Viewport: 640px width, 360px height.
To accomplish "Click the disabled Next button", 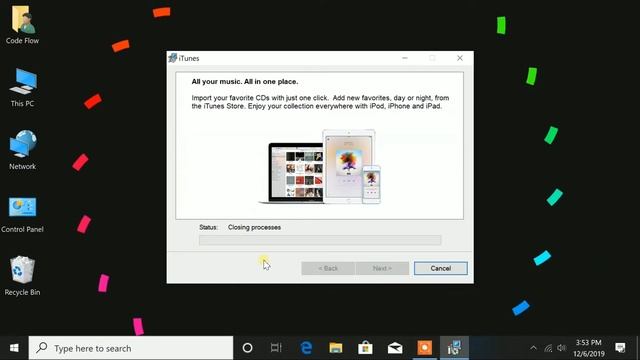I will click(x=382, y=268).
